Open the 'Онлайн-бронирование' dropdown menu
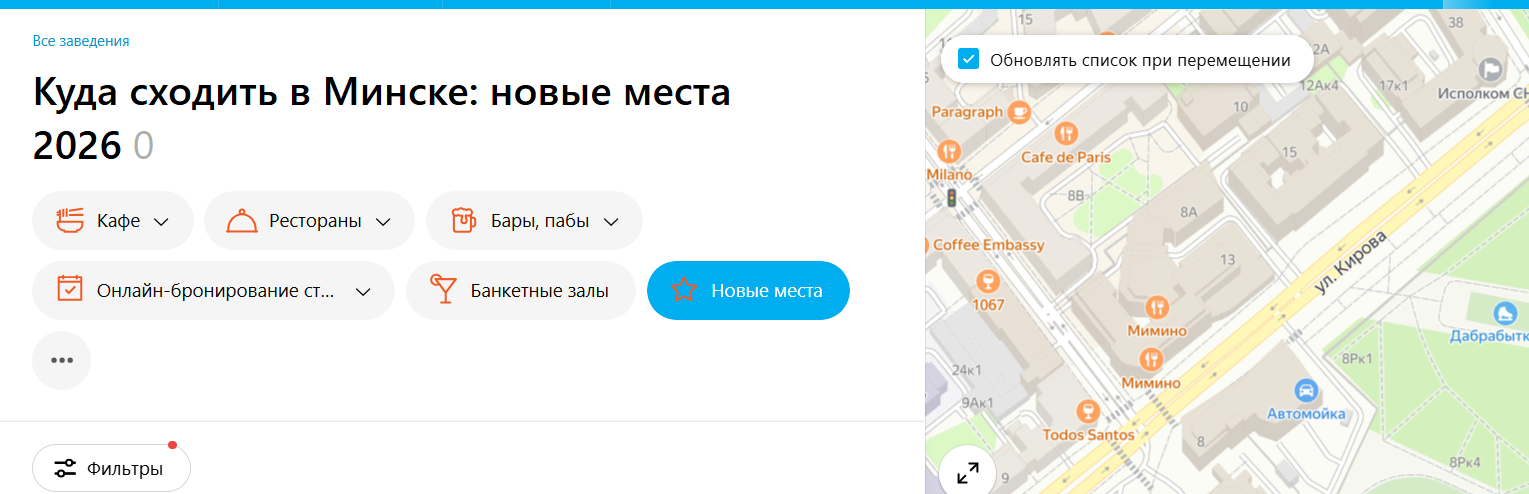This screenshot has width=1529, height=494. coord(213,291)
